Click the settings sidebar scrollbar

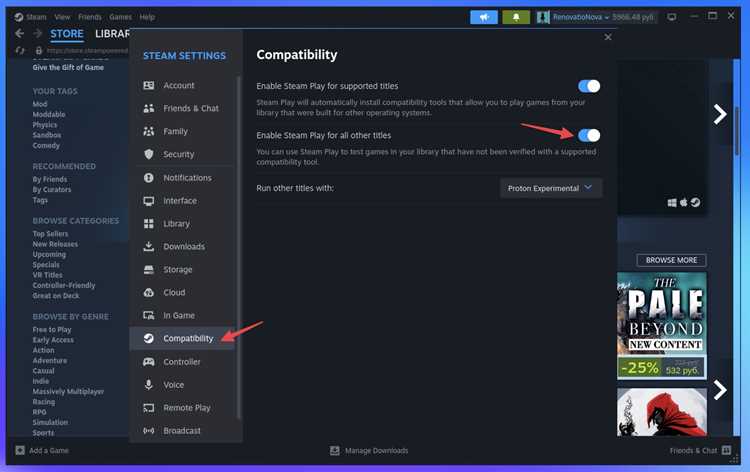tap(239, 248)
